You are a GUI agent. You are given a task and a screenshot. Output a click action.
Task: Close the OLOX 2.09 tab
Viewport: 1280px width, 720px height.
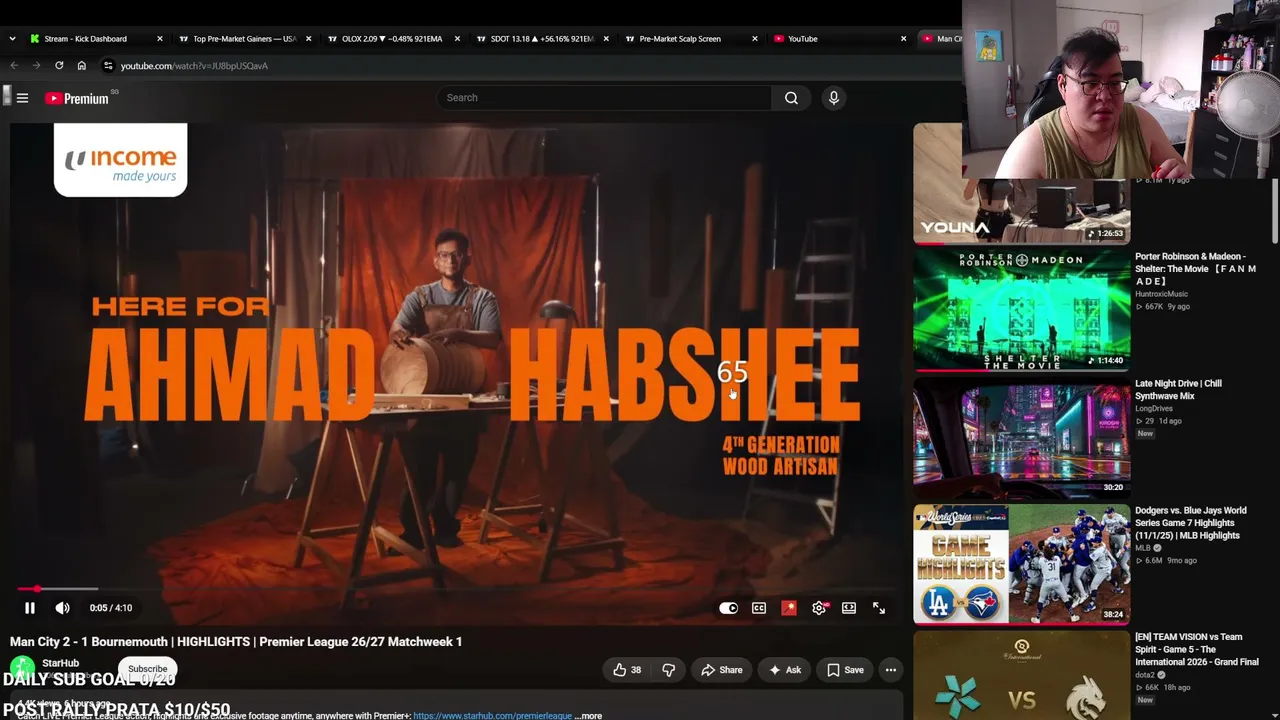pos(457,39)
